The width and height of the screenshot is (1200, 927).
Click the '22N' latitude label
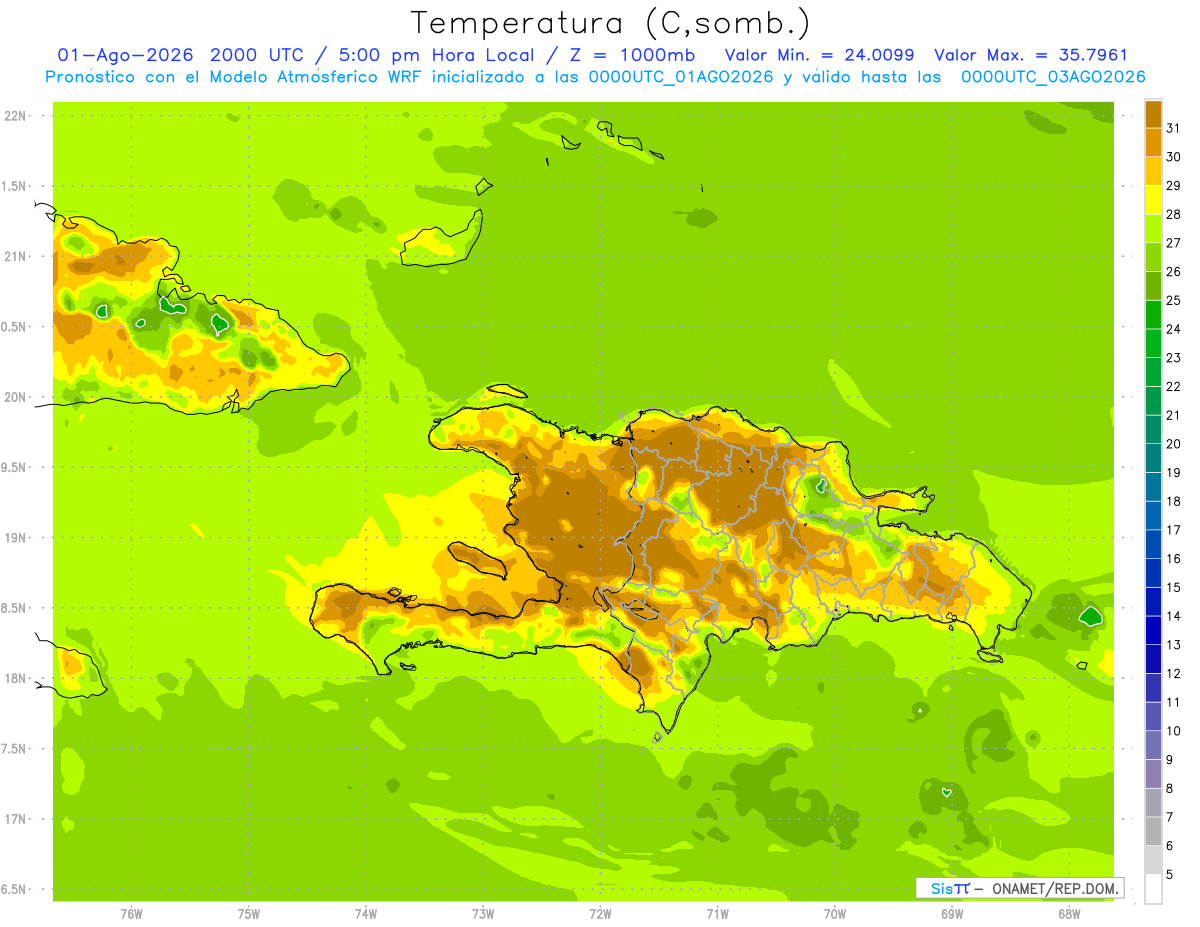tap(16, 116)
